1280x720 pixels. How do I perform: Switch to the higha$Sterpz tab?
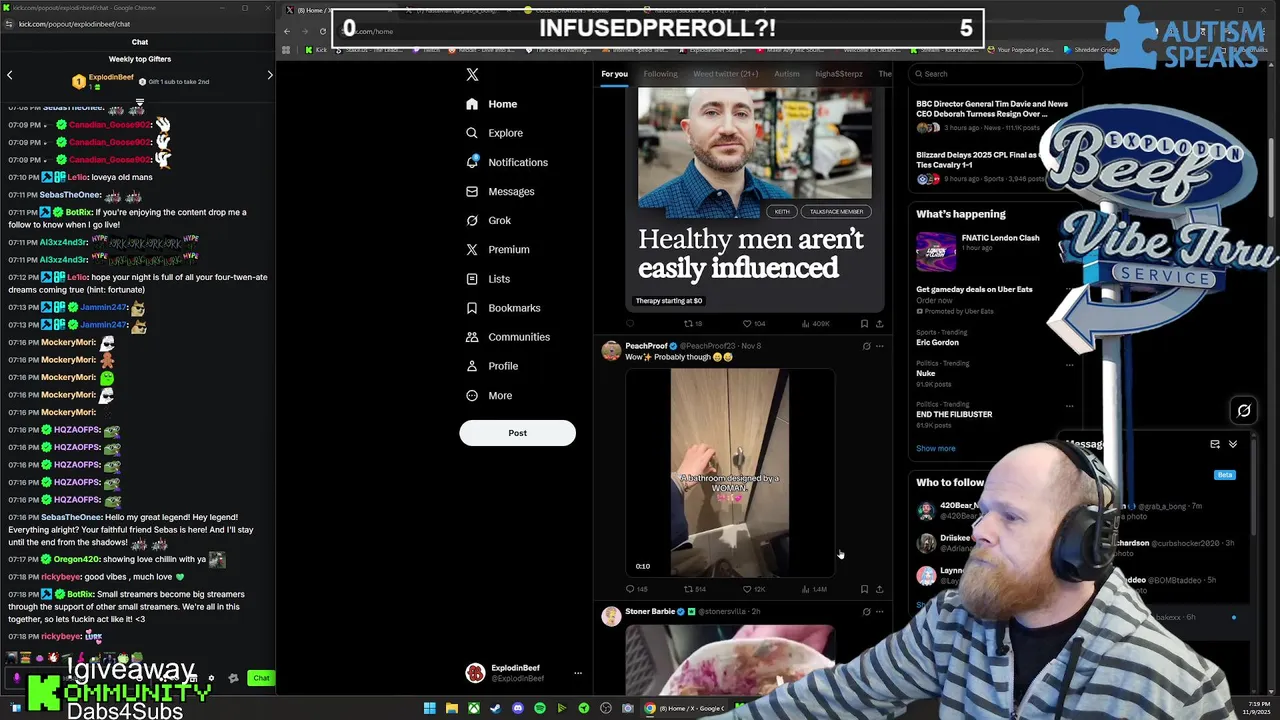click(838, 74)
